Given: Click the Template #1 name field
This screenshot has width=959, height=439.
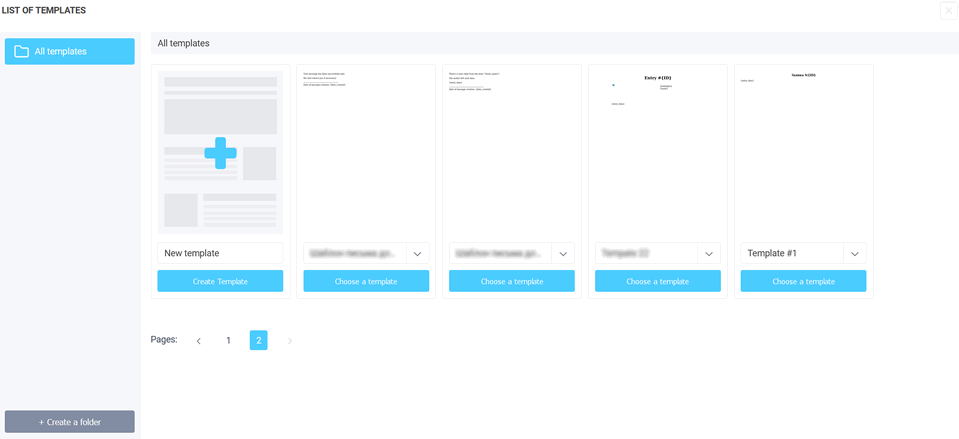Looking at the screenshot, I should coord(791,254).
